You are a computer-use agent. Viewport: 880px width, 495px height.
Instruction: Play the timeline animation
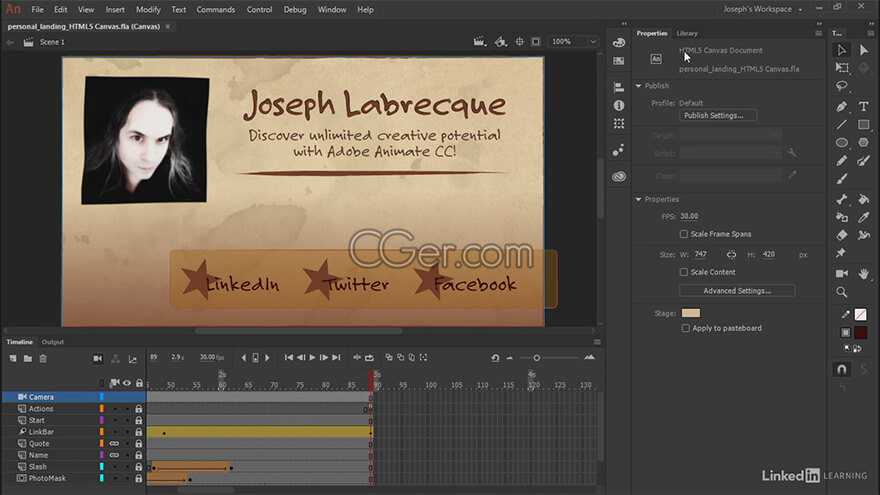pyautogui.click(x=313, y=358)
